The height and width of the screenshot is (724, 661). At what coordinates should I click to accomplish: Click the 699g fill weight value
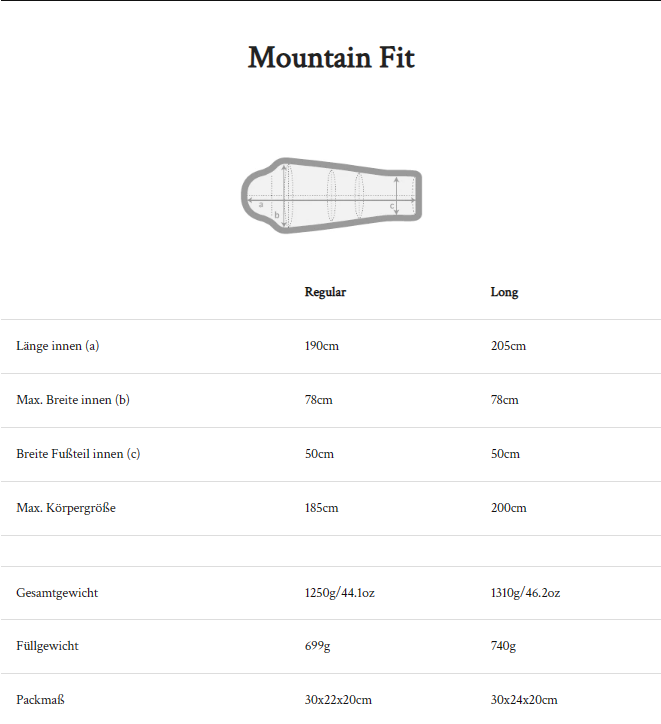point(317,646)
